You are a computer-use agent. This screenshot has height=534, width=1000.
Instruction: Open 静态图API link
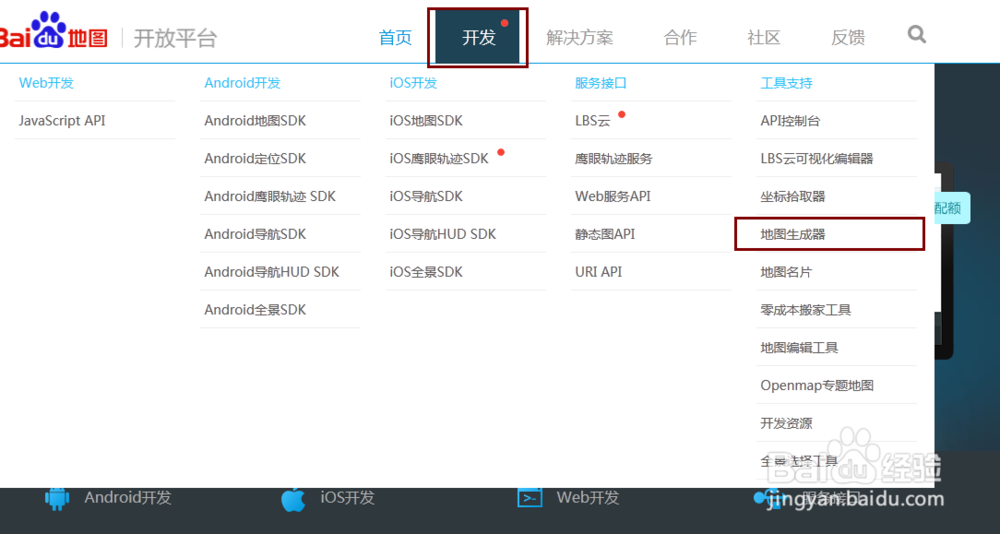(605, 234)
